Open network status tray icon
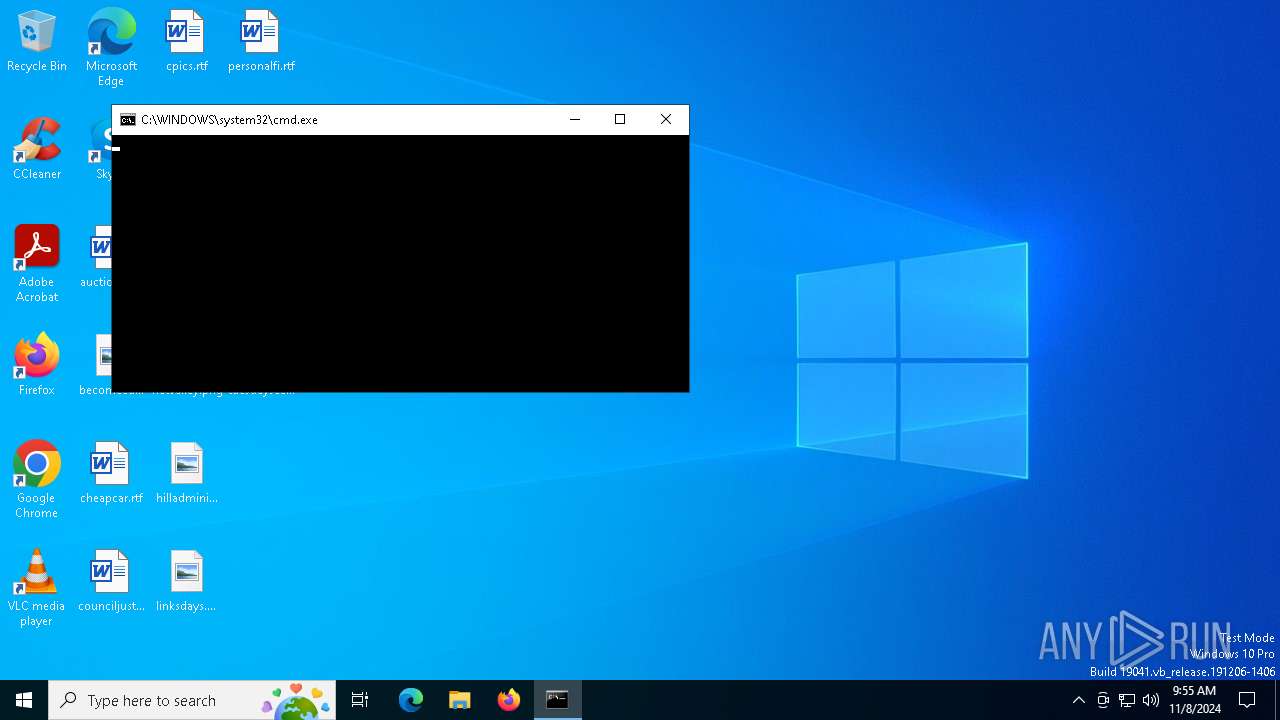Viewport: 1280px width, 720px height. click(1127, 700)
